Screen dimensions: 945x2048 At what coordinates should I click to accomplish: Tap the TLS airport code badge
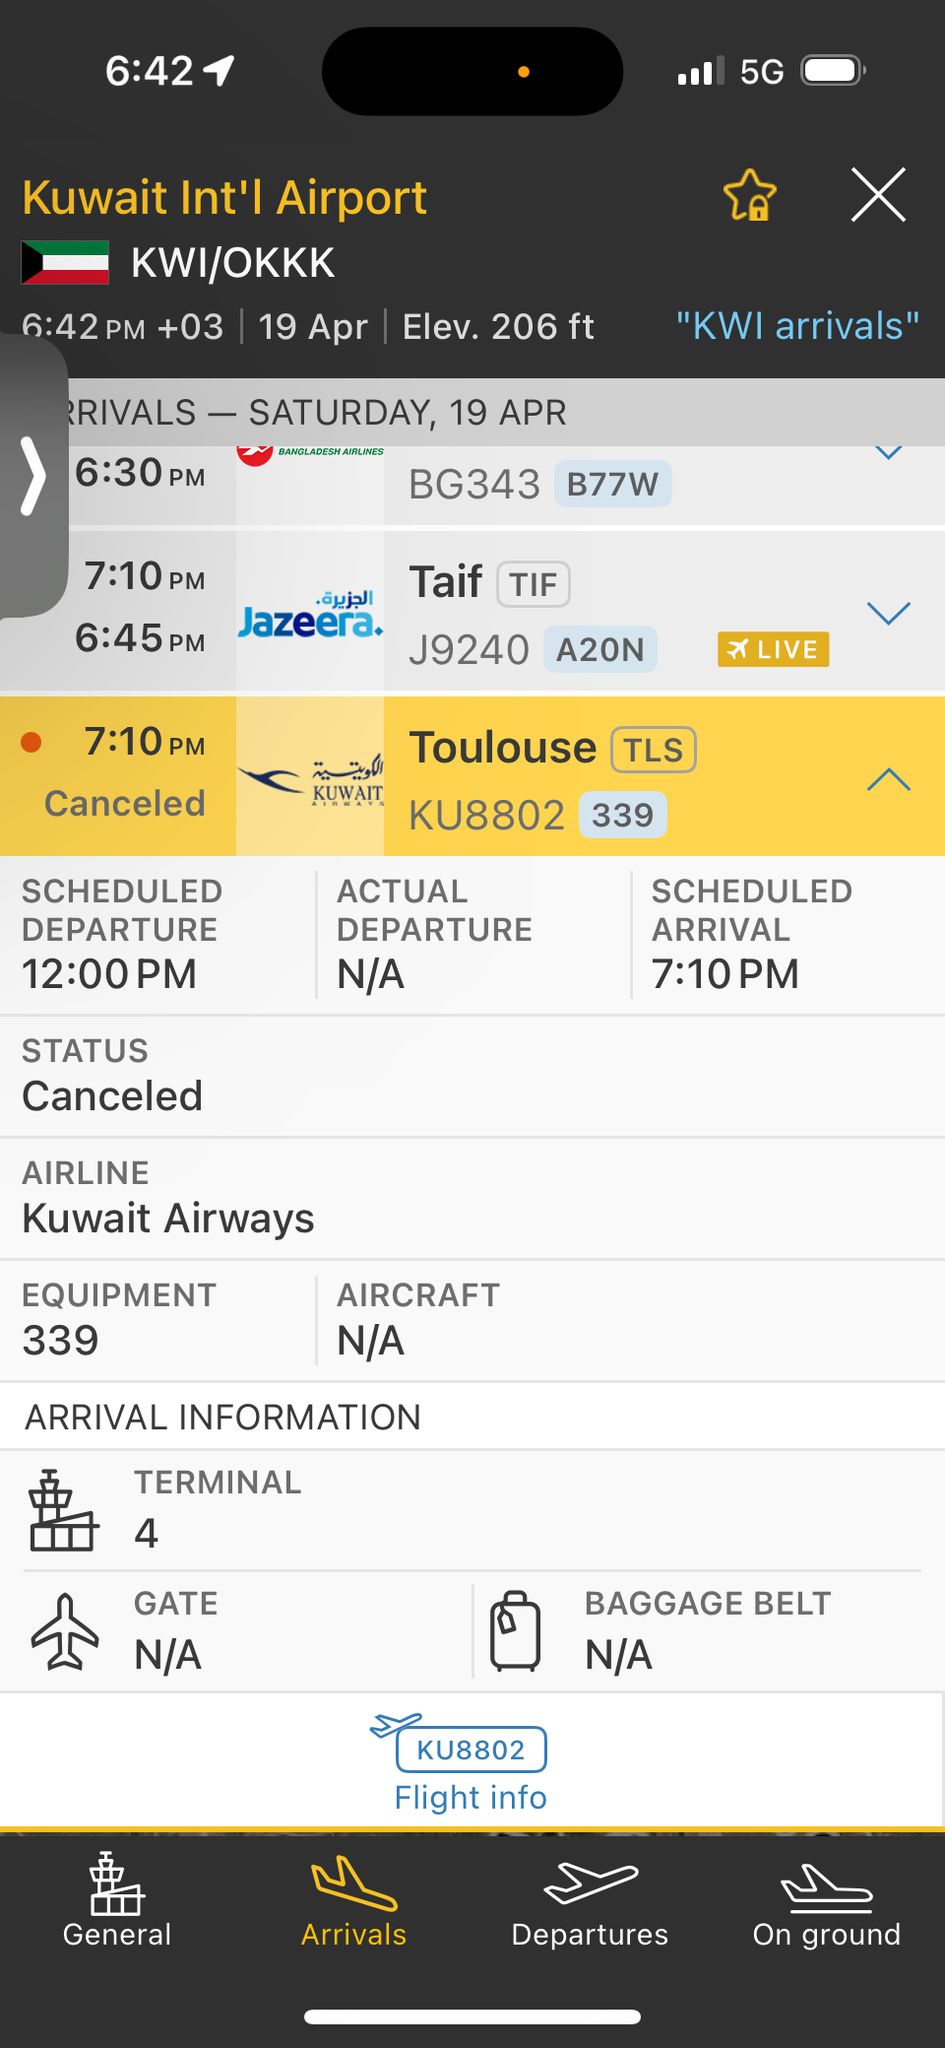click(x=653, y=749)
